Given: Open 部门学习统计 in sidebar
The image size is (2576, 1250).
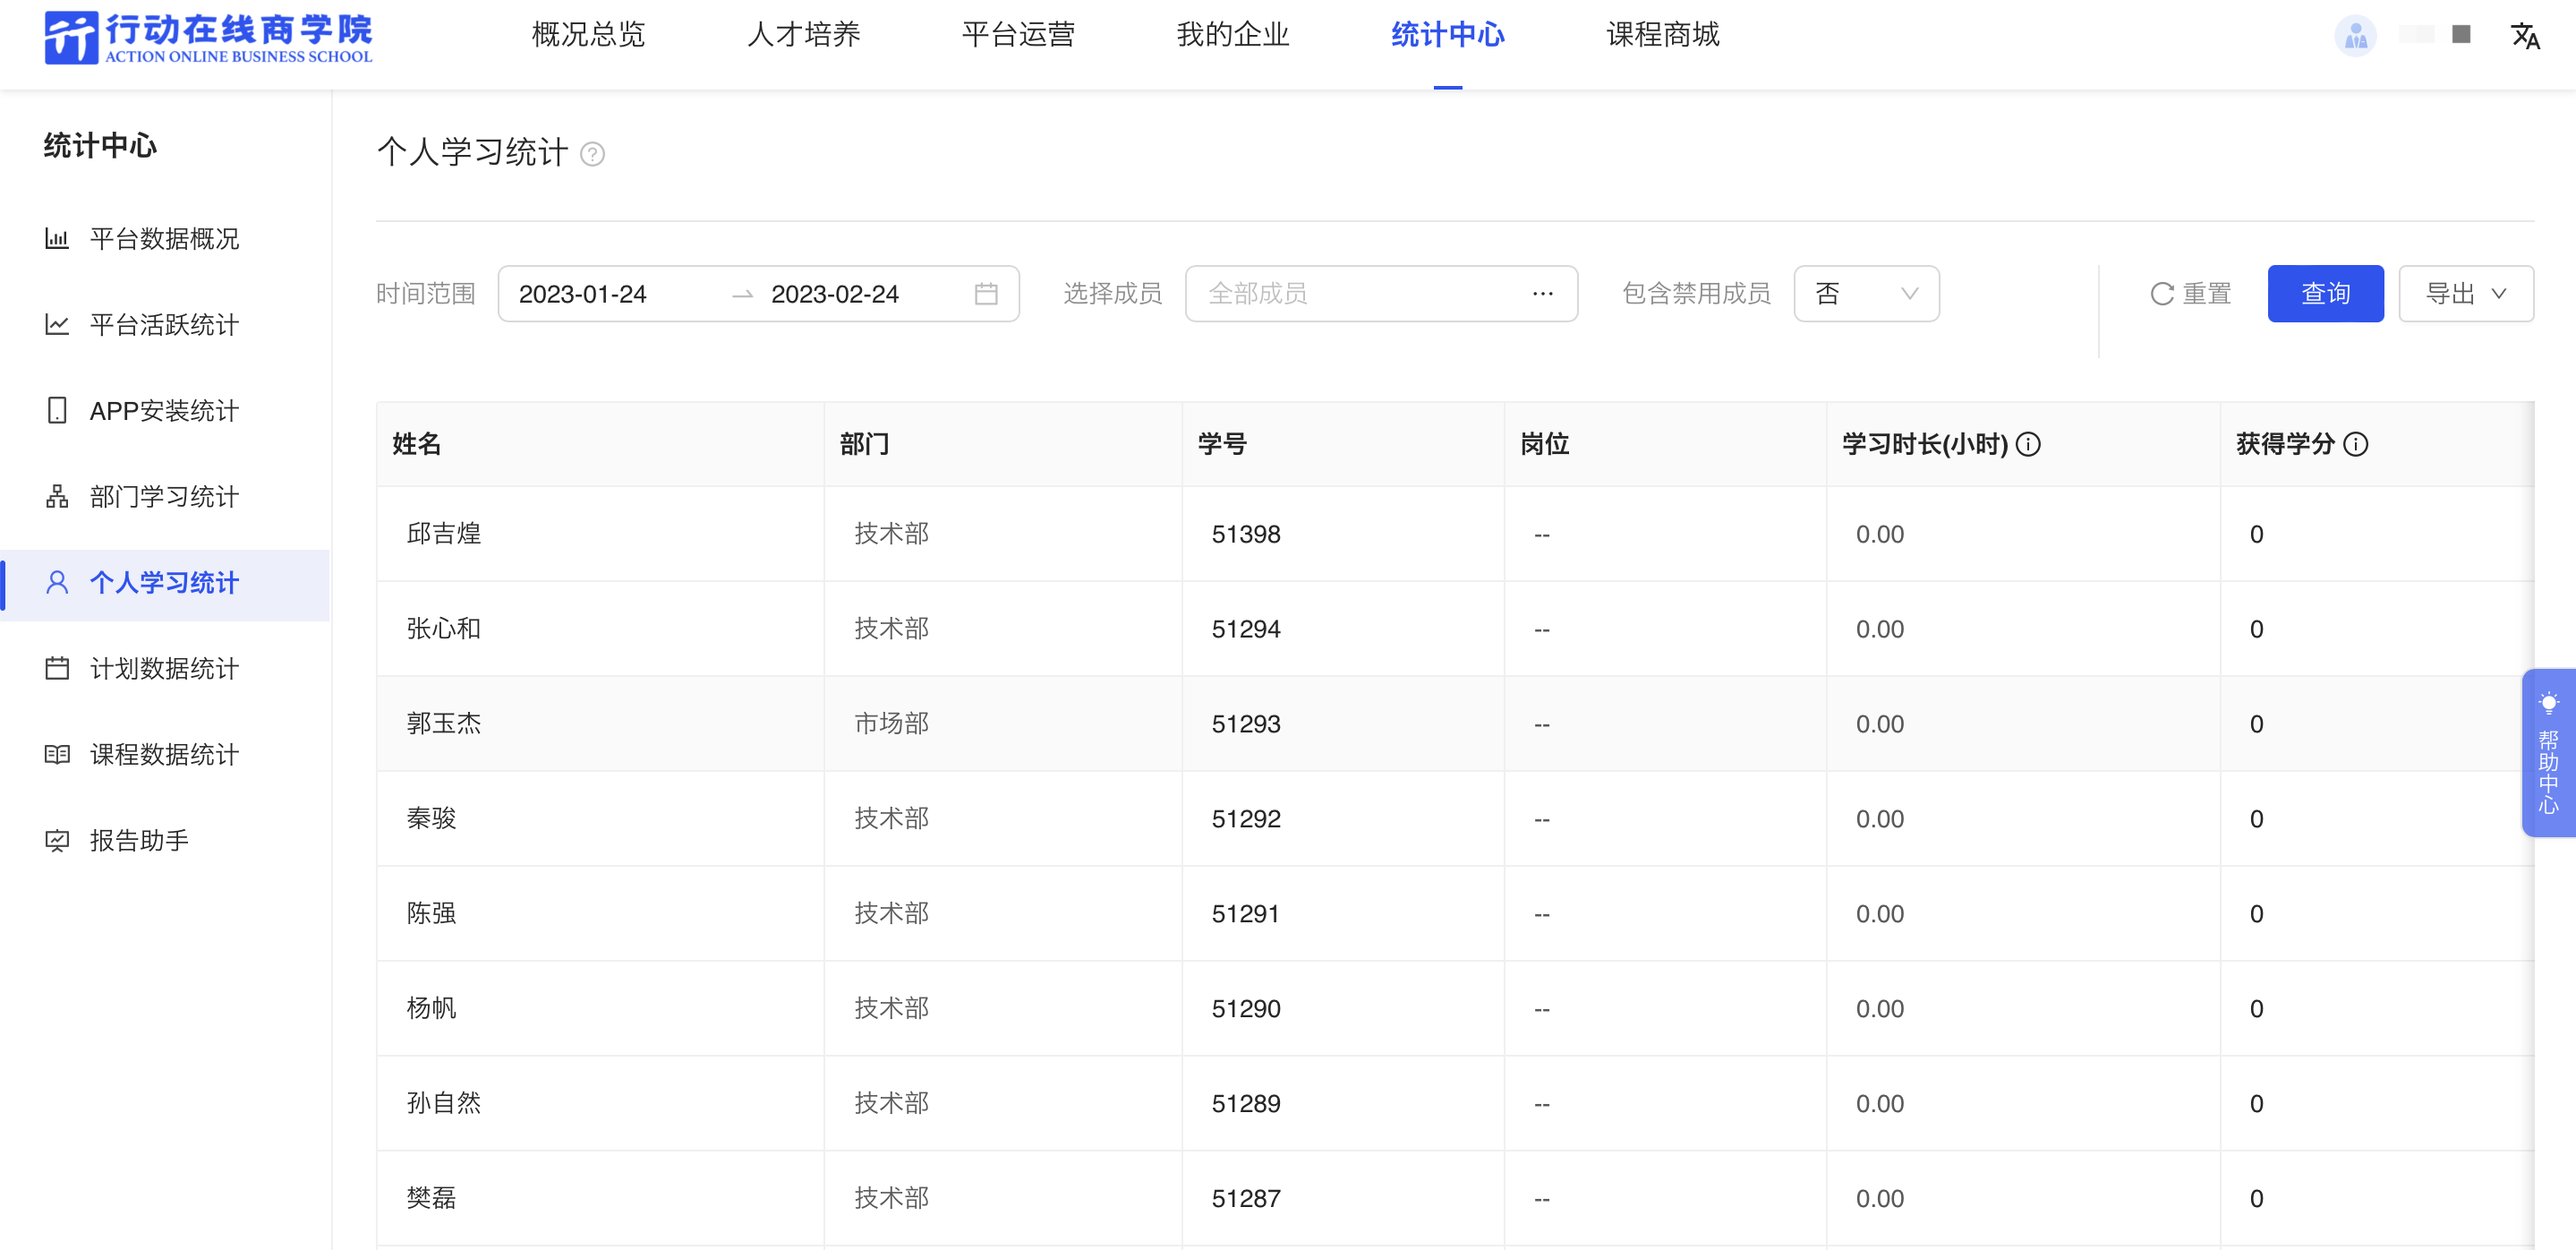Looking at the screenshot, I should (165, 497).
